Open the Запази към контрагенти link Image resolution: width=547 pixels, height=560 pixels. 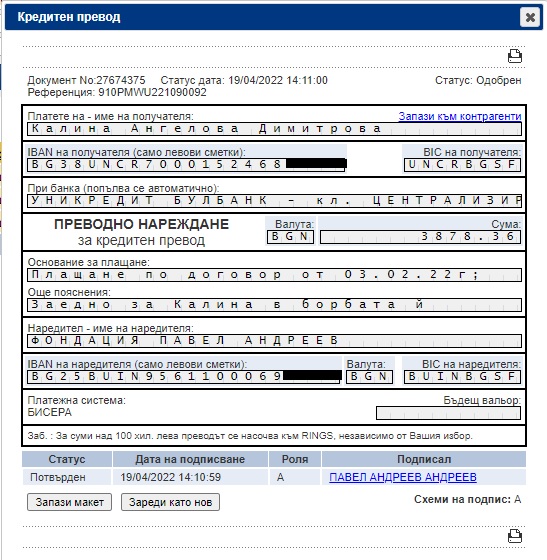460,116
